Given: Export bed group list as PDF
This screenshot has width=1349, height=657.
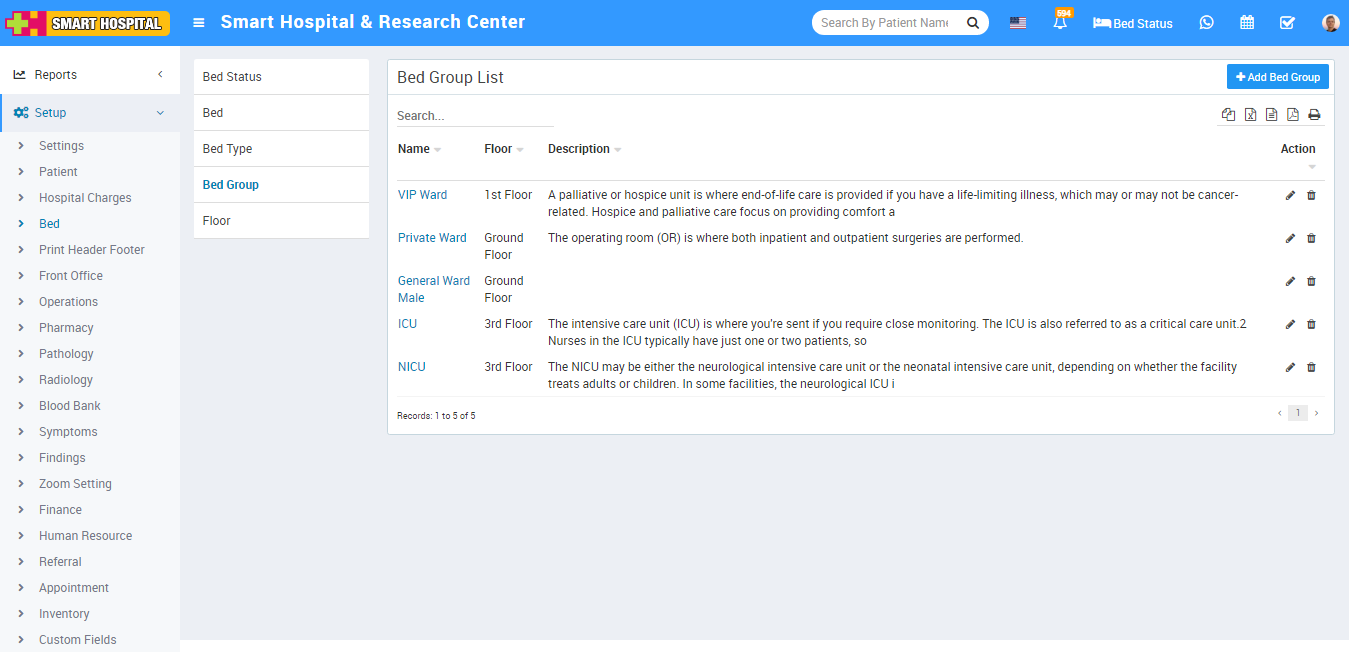Looking at the screenshot, I should pos(1292,115).
